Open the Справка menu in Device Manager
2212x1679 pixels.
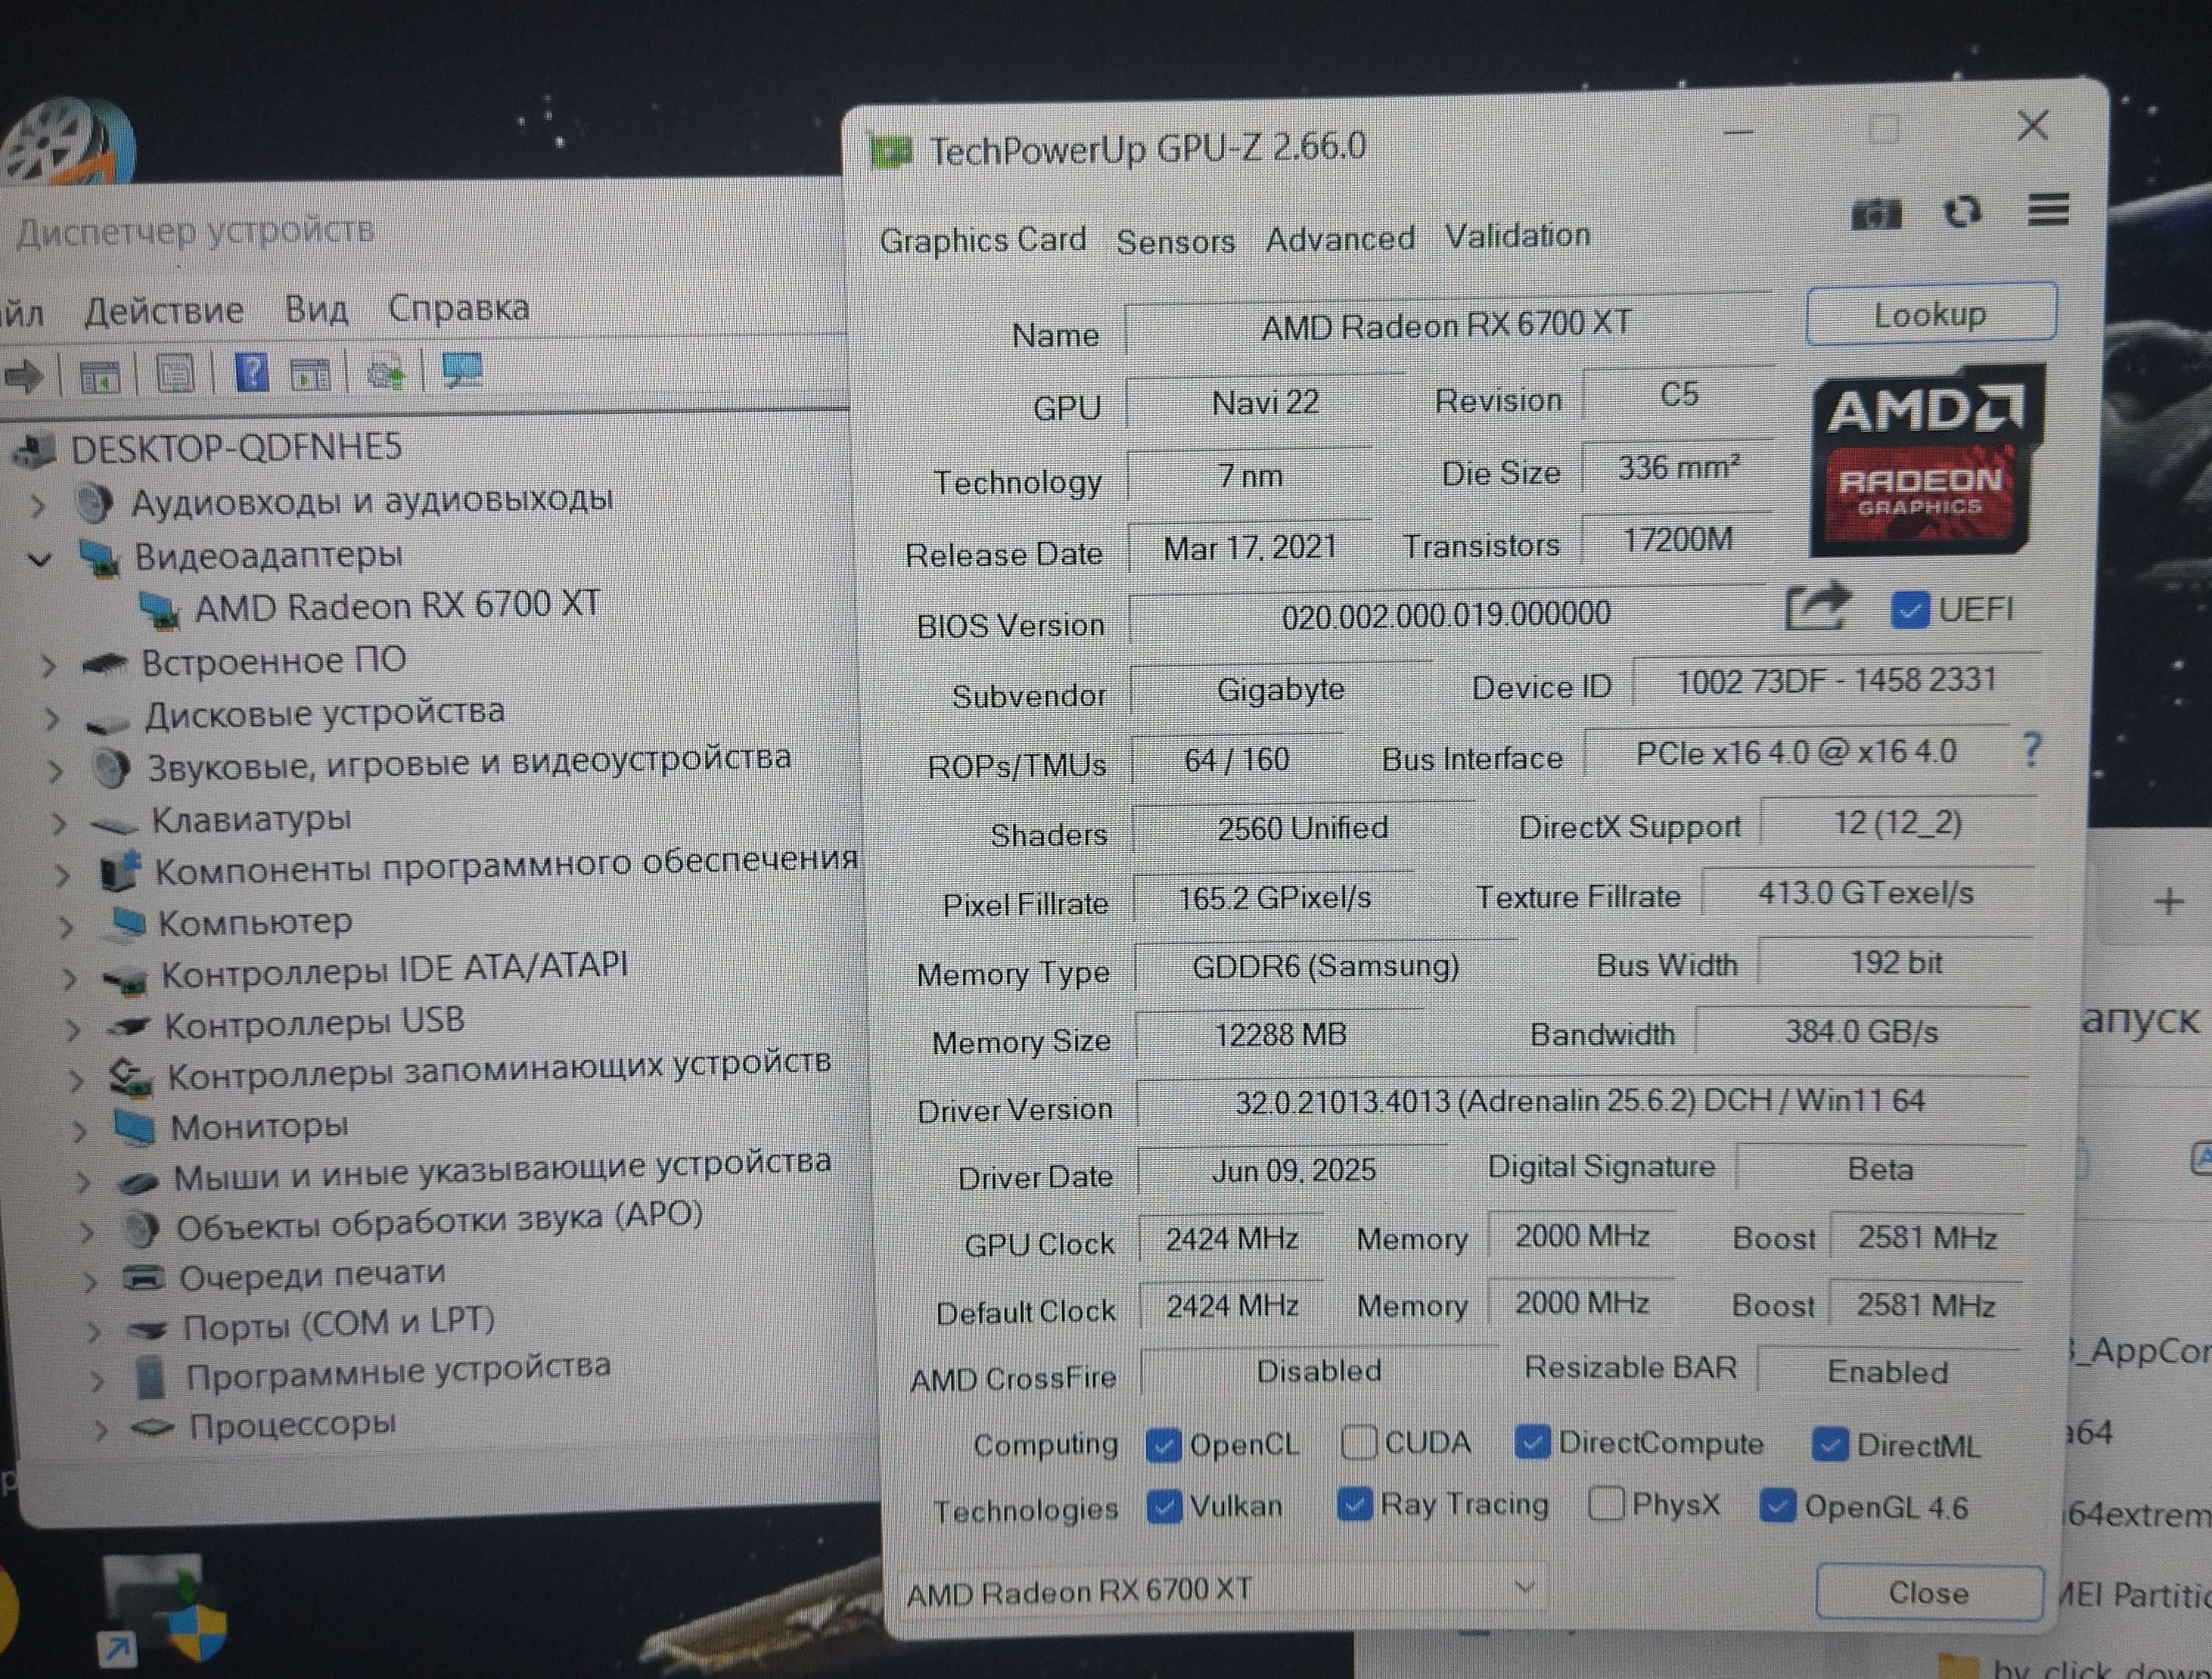point(459,307)
